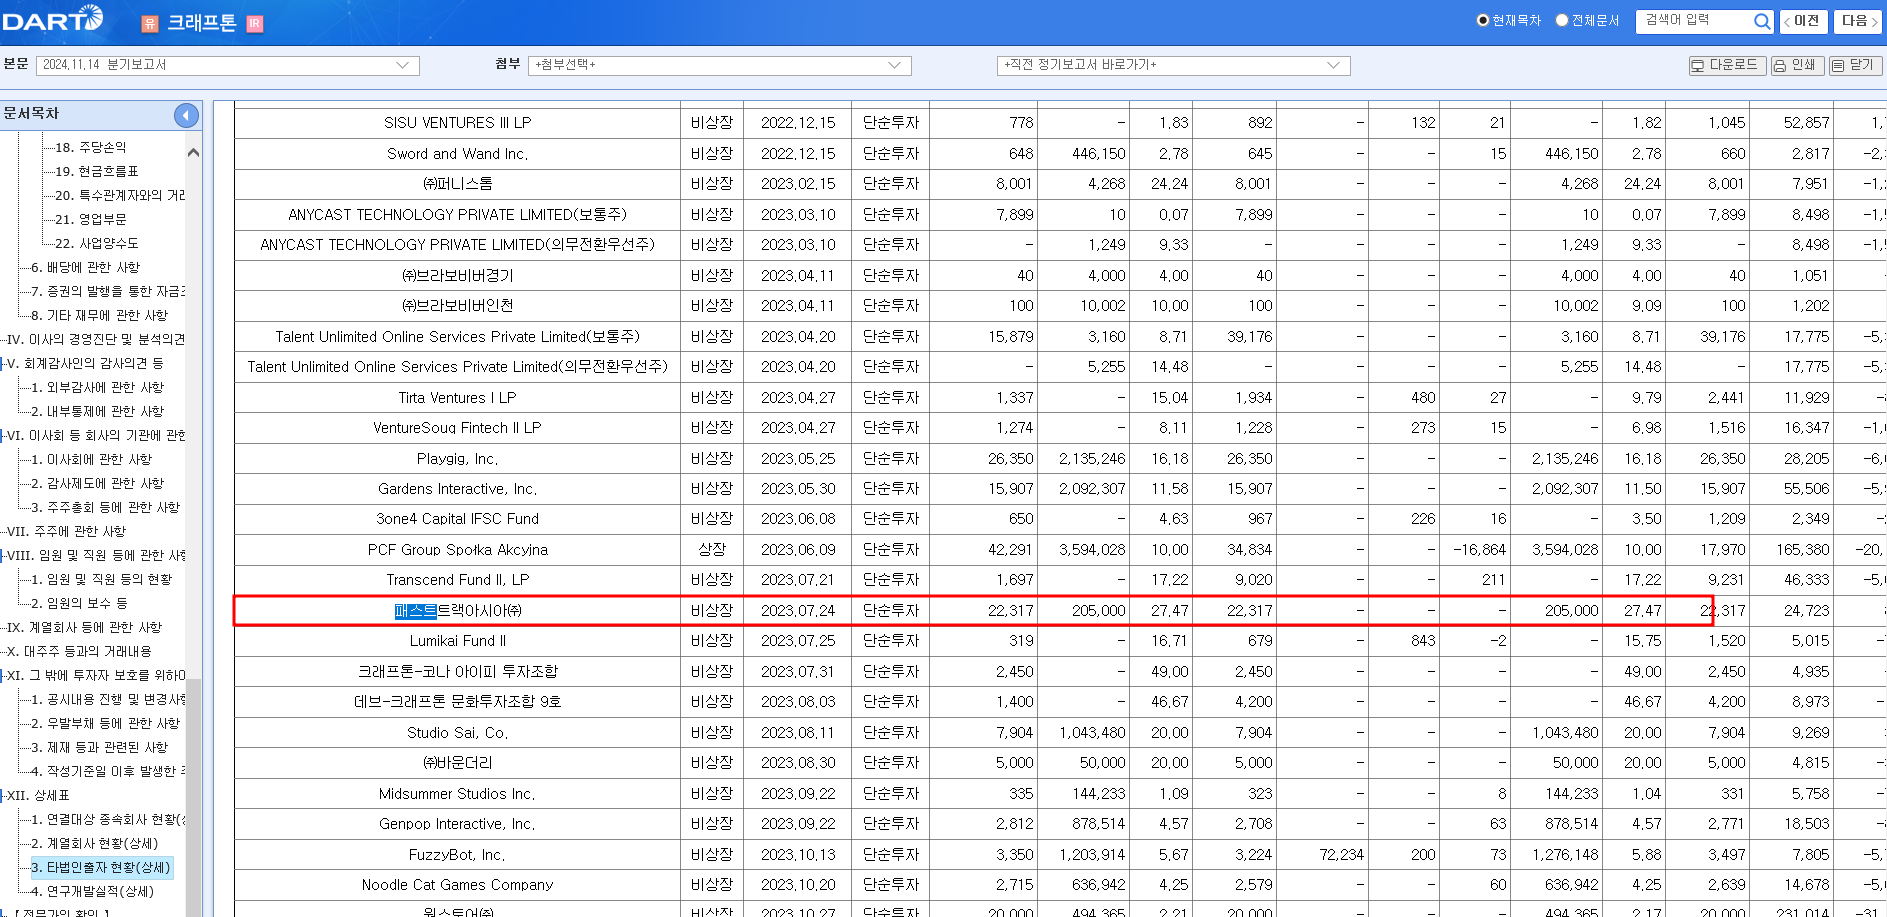Open the 직전 정기보고서 바로가기 dropdown
The width and height of the screenshot is (1887, 917).
1173,65
